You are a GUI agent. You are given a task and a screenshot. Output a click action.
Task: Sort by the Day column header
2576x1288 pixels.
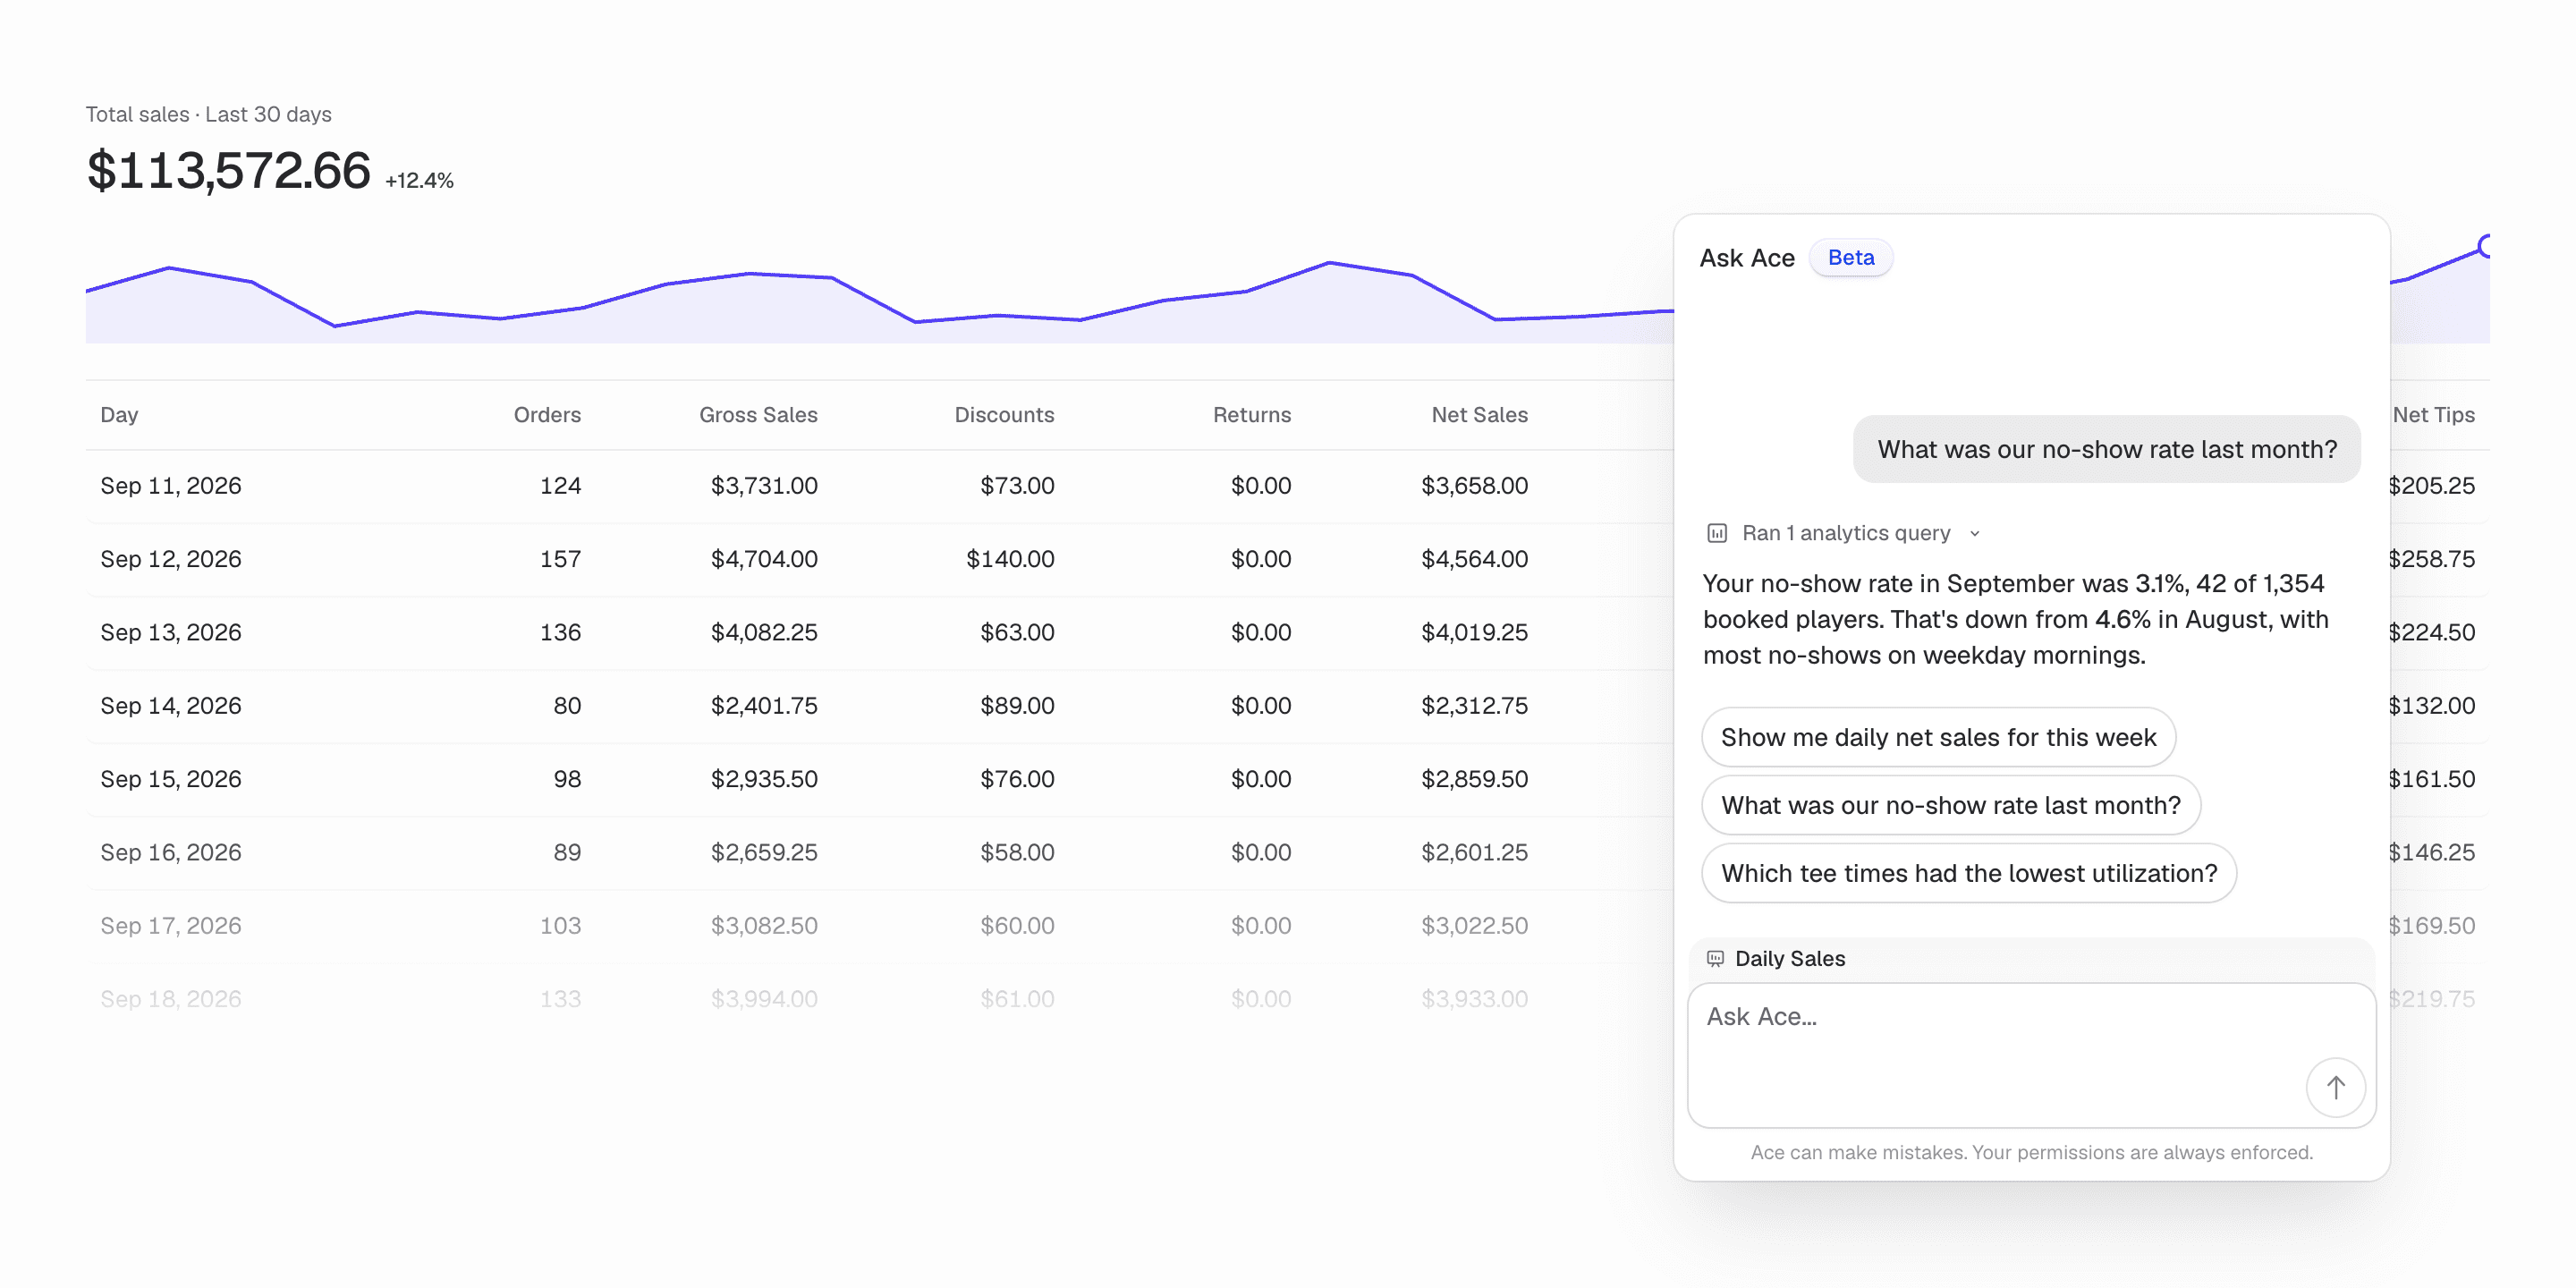click(x=119, y=415)
